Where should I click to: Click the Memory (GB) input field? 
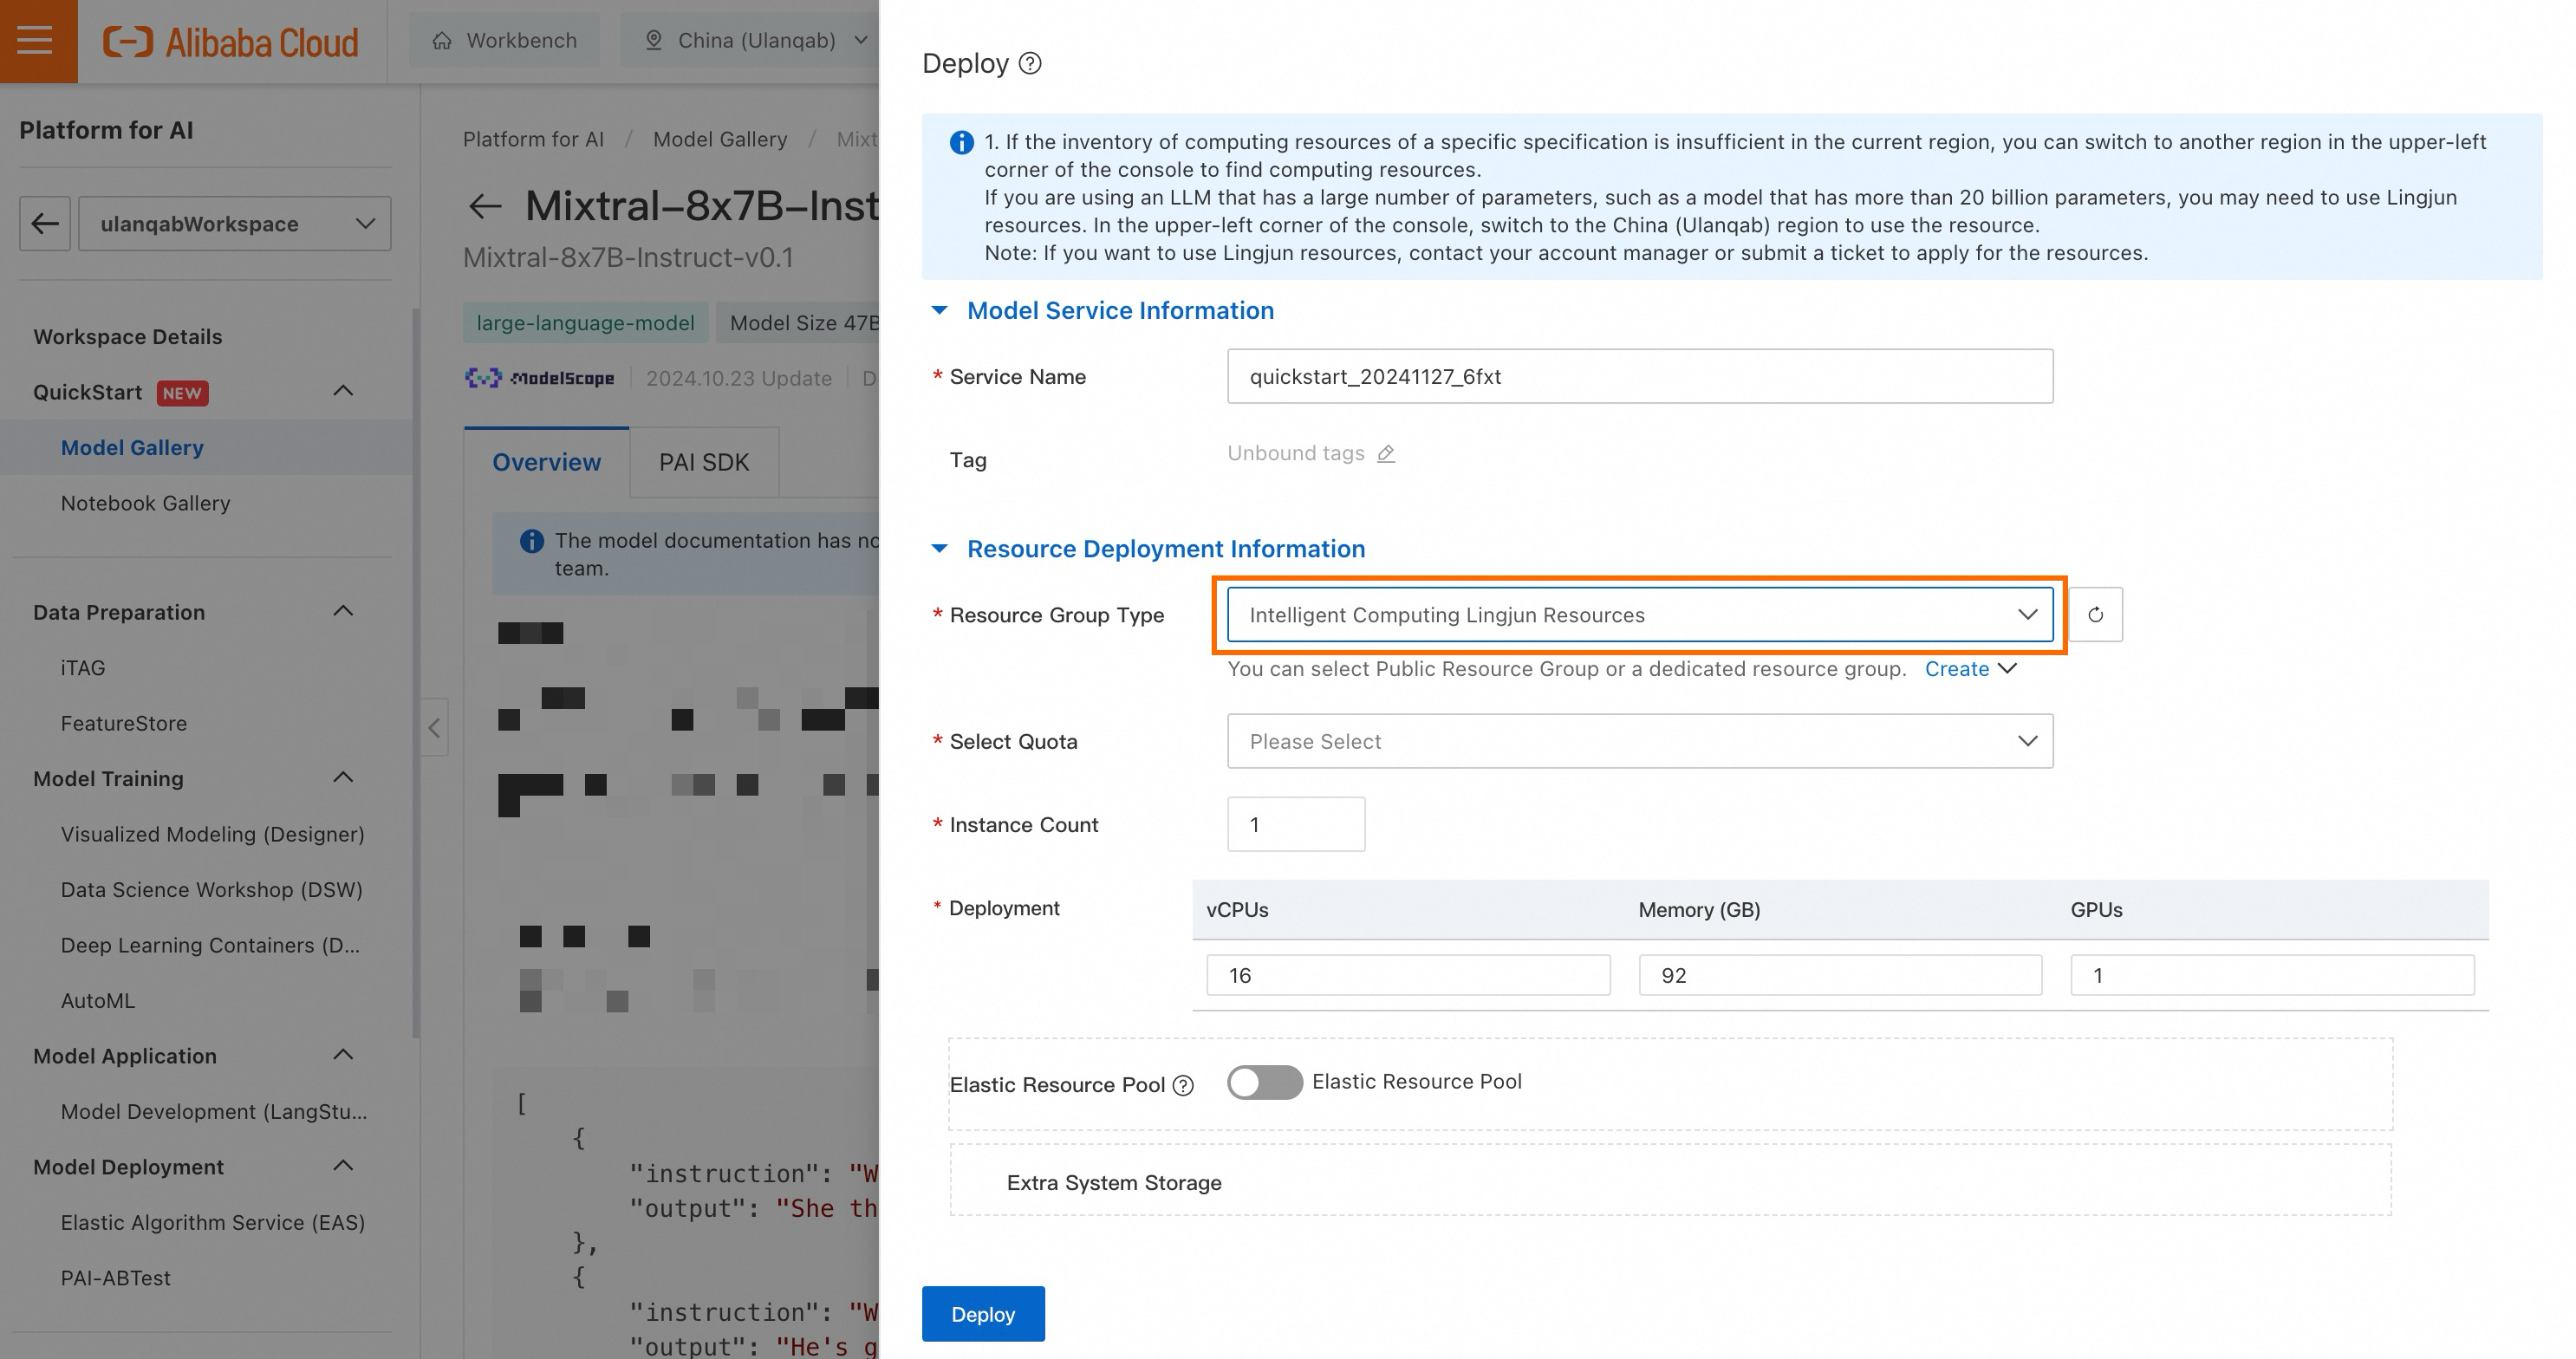1840,975
